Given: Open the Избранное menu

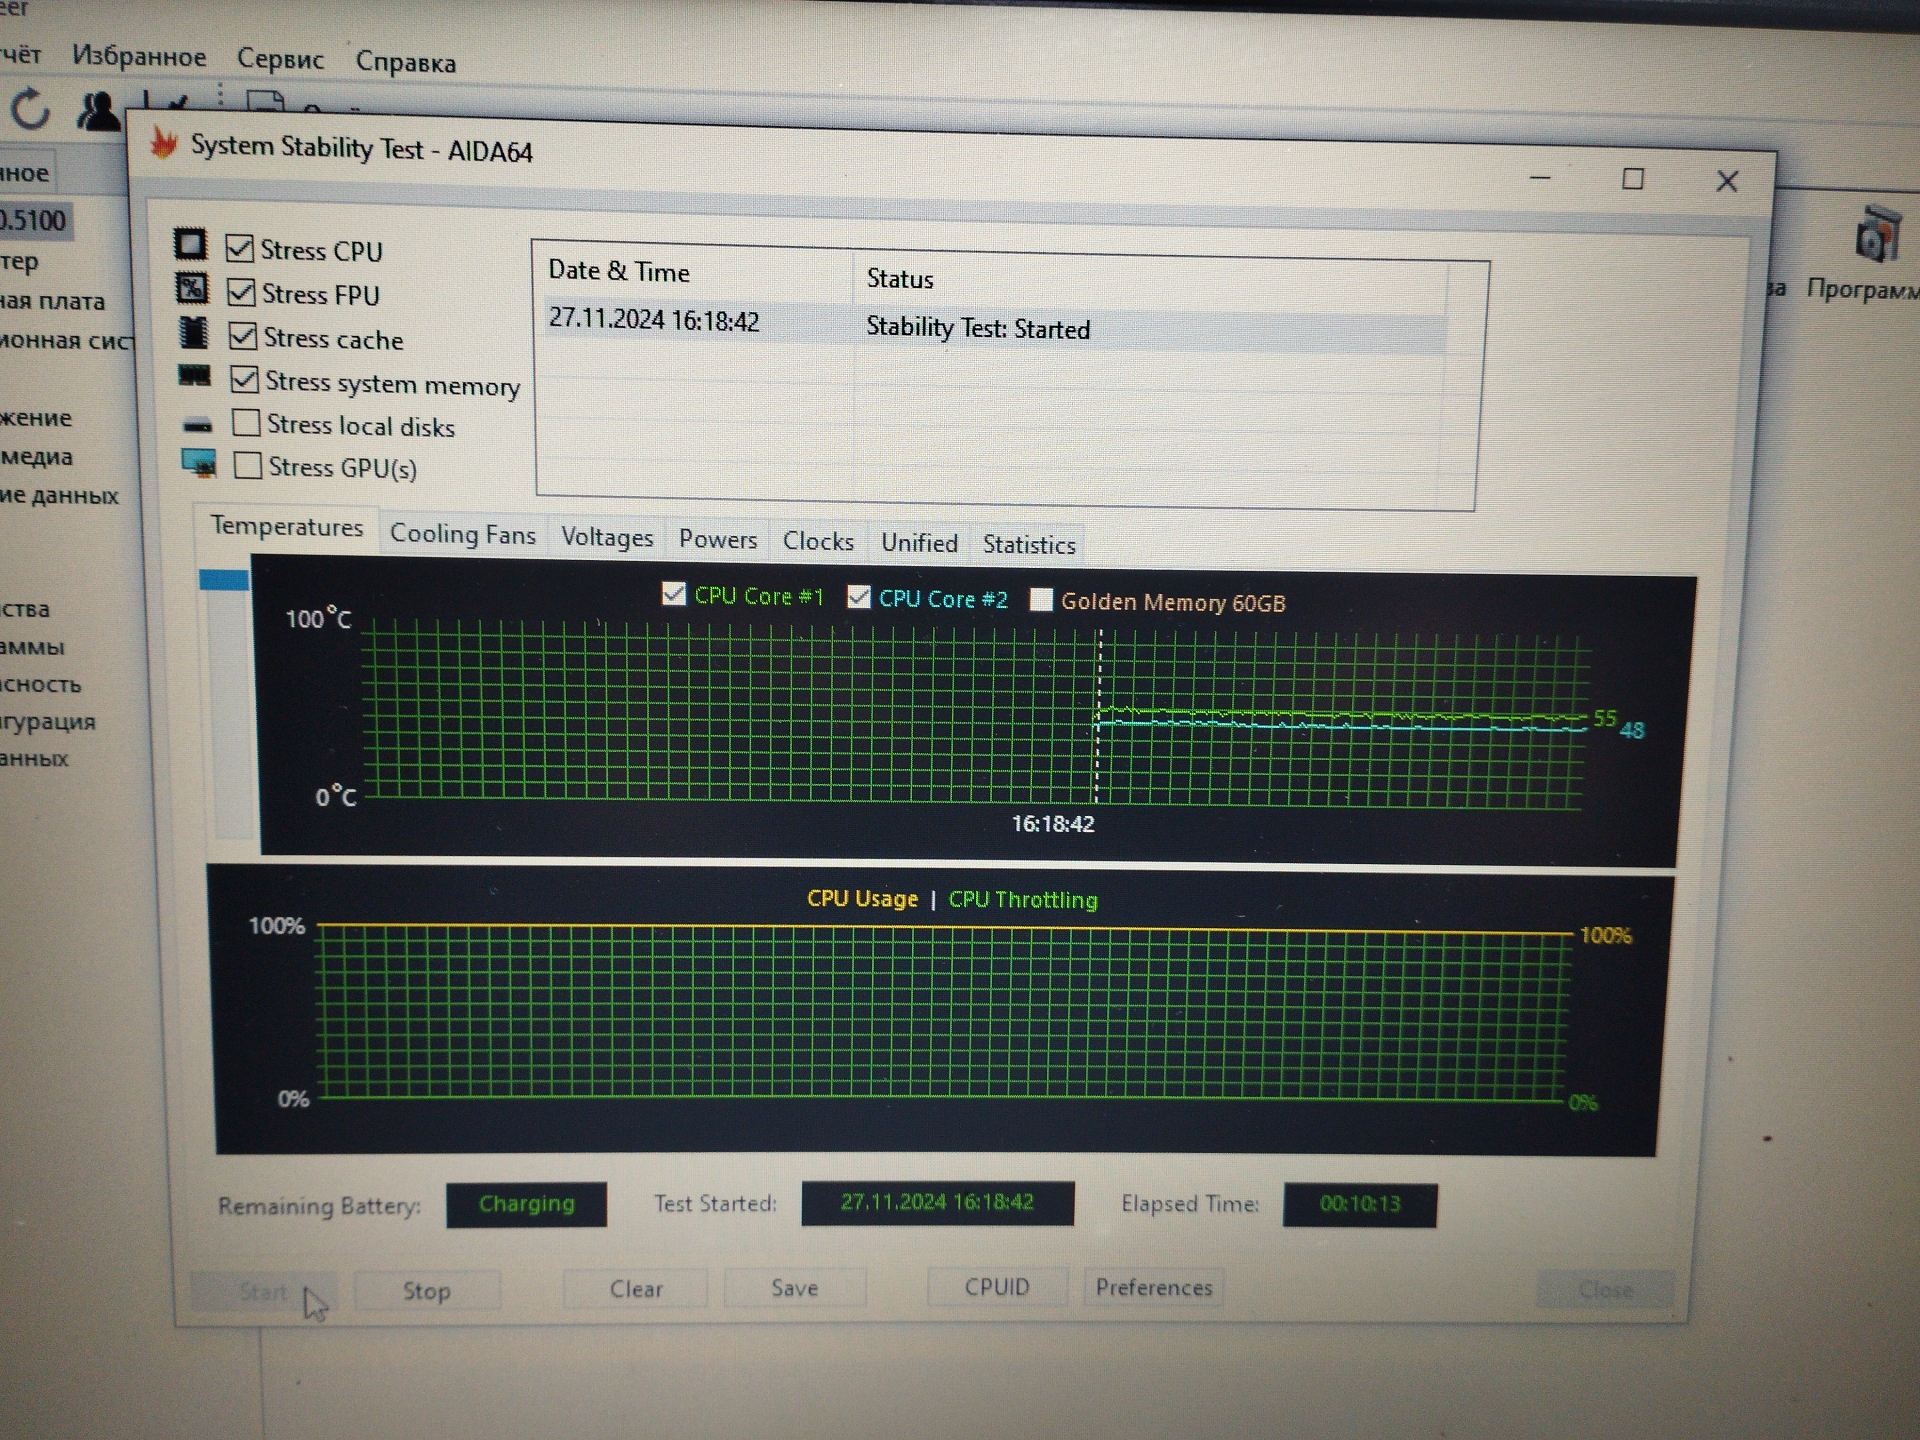Looking at the screenshot, I should (139, 56).
